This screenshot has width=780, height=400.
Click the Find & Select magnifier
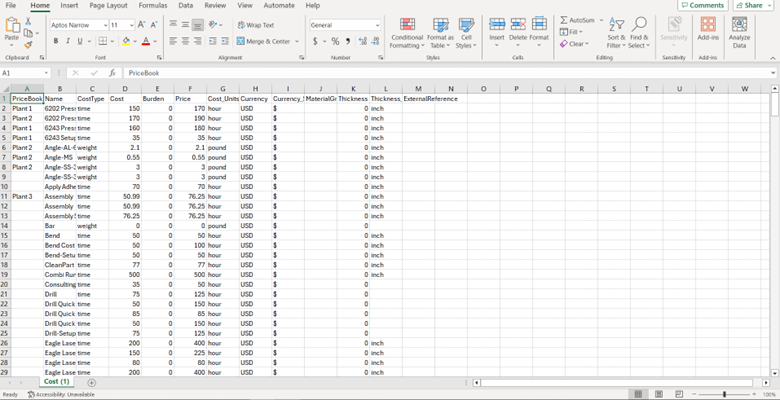coord(640,31)
